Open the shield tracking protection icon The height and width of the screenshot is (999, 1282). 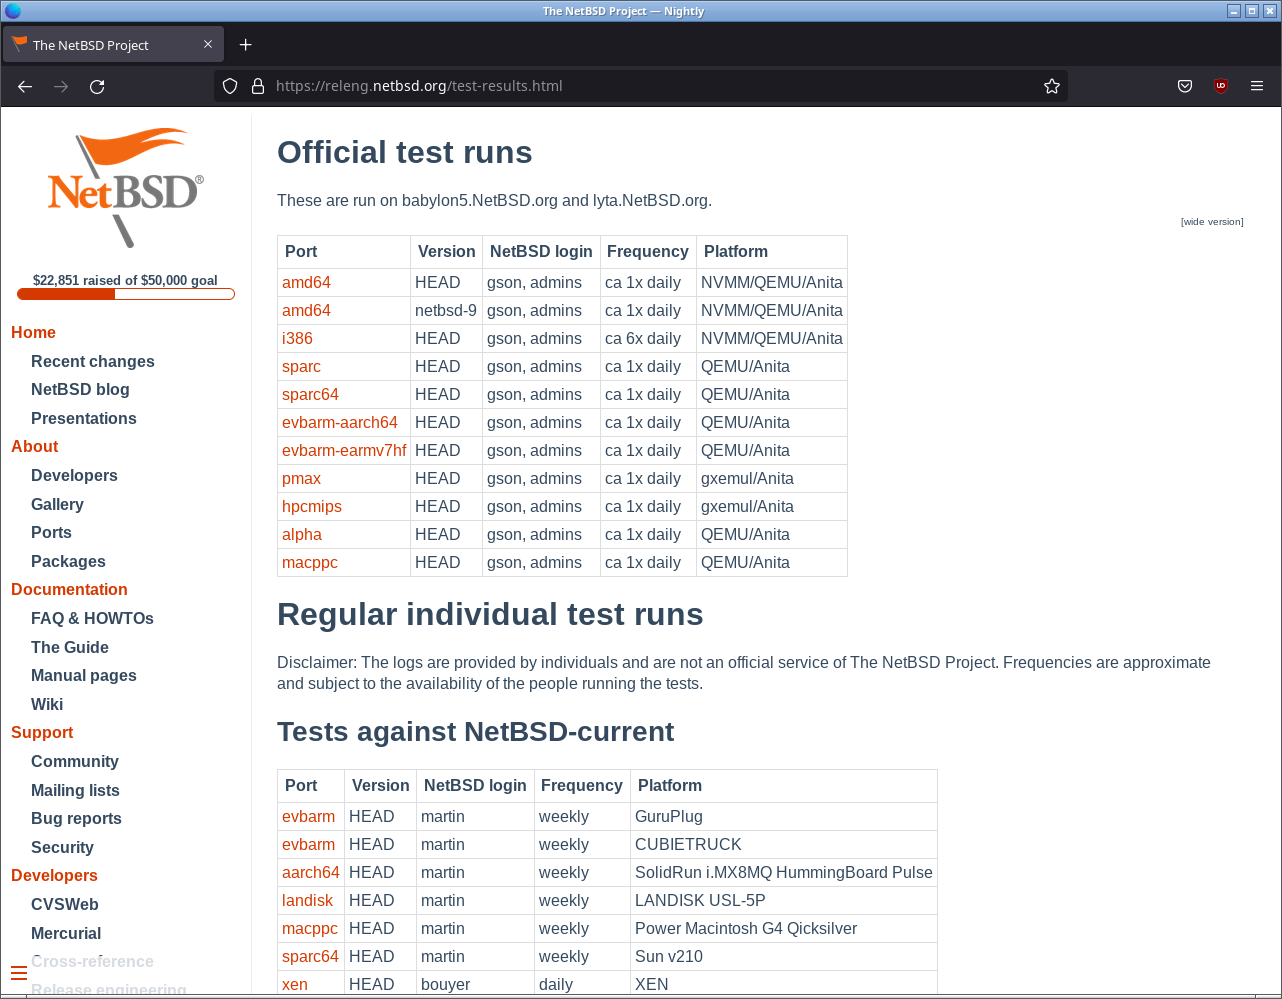click(x=230, y=86)
